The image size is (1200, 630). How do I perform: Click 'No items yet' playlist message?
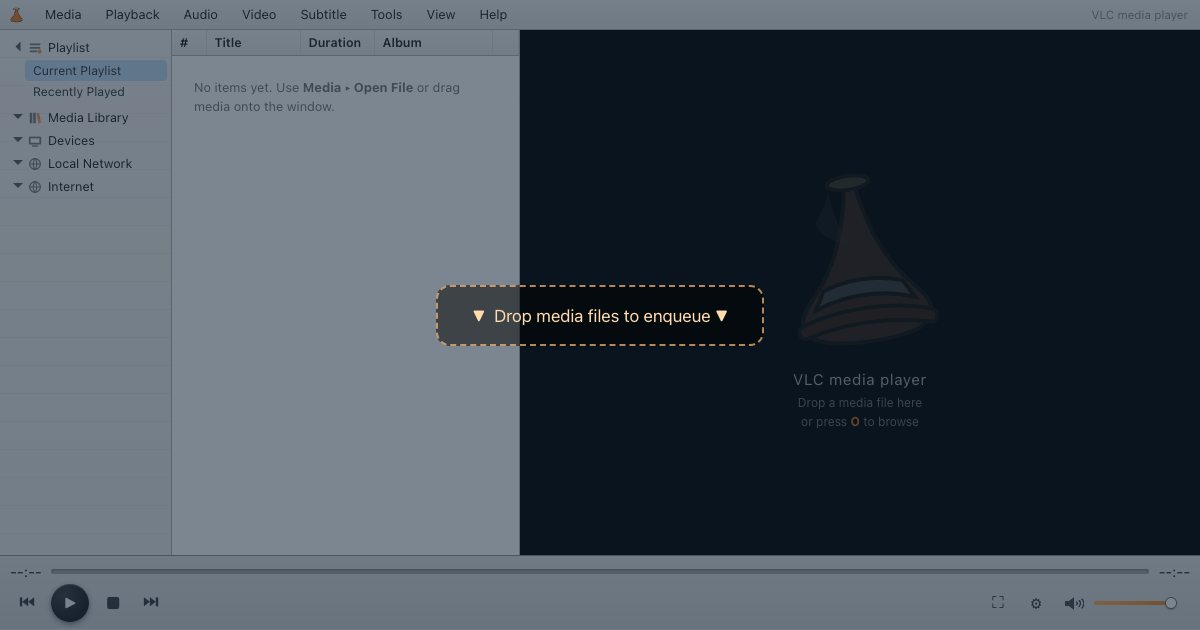pyautogui.click(x=327, y=97)
